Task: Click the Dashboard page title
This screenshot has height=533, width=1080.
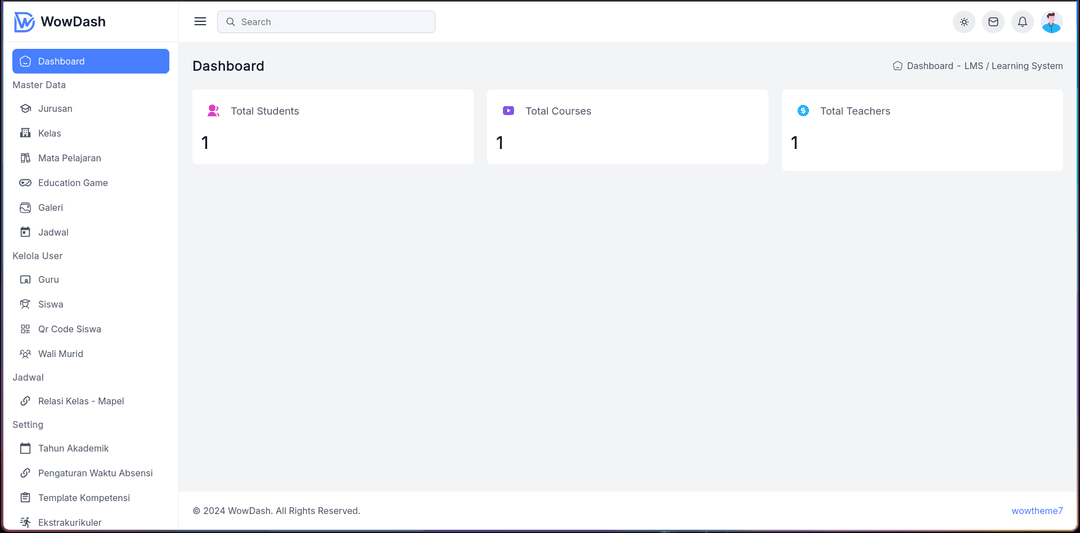Action: click(228, 66)
